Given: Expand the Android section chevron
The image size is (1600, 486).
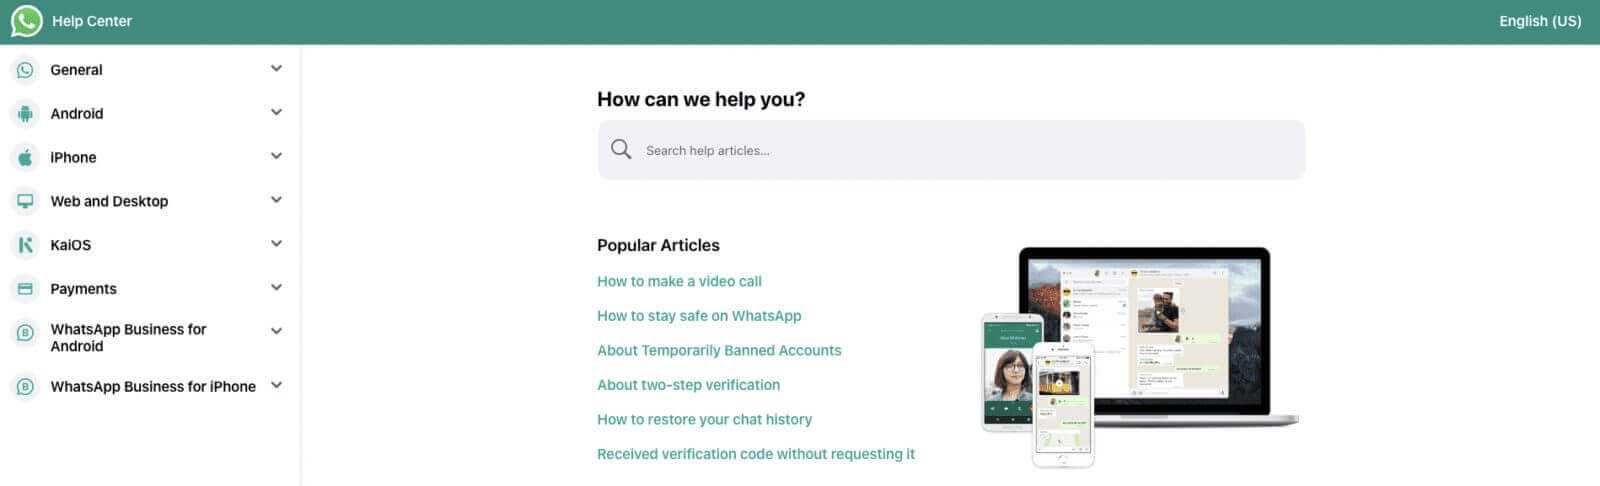Looking at the screenshot, I should 276,113.
